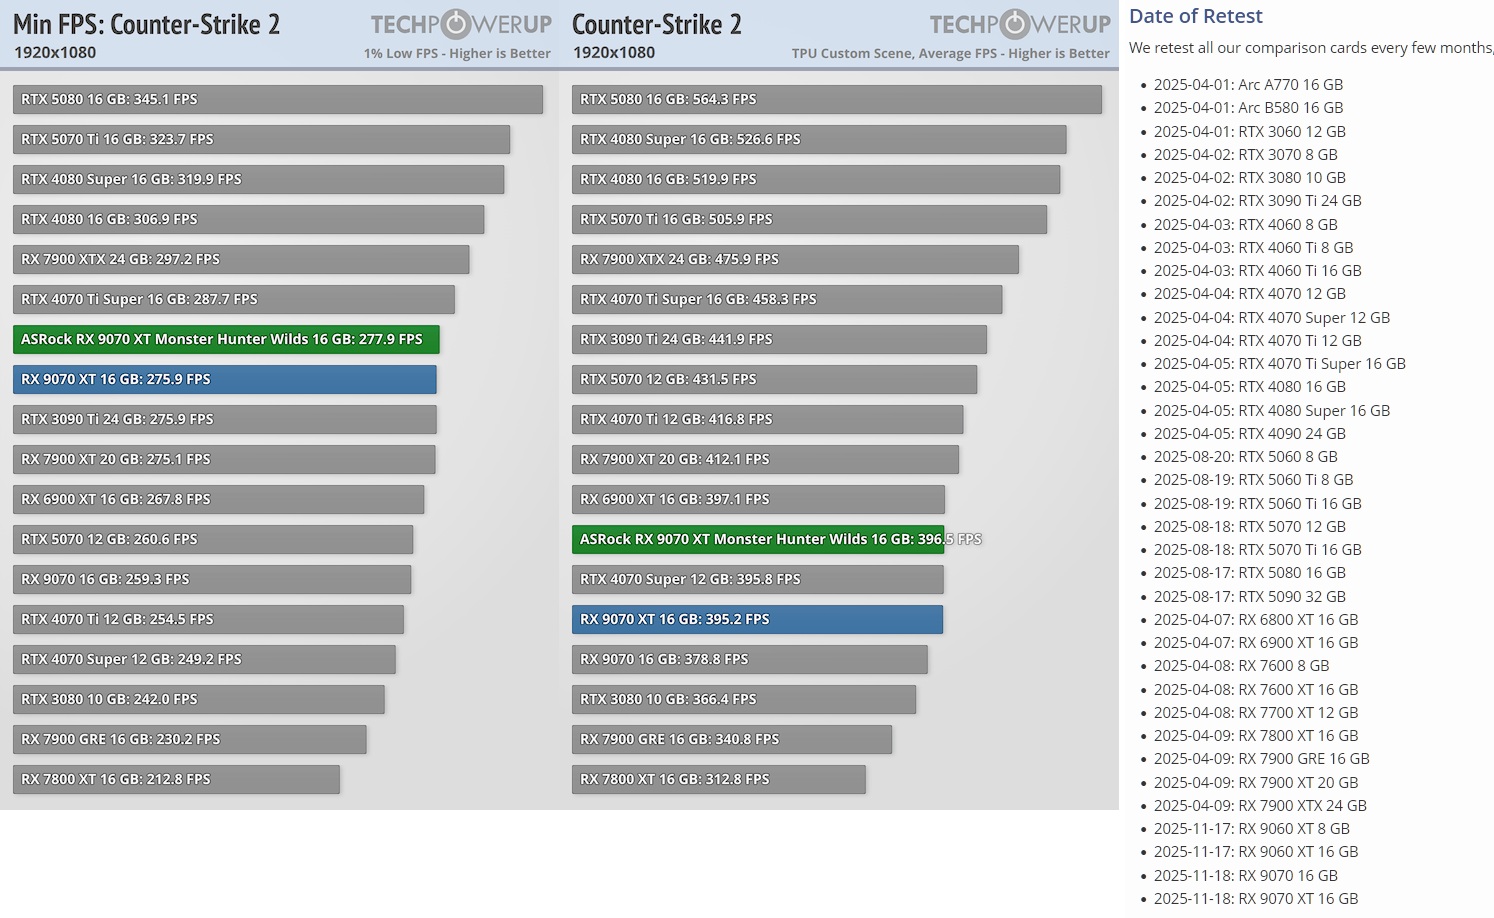Click RTX 3090 Ti 275.9 FPS bar

[225, 419]
